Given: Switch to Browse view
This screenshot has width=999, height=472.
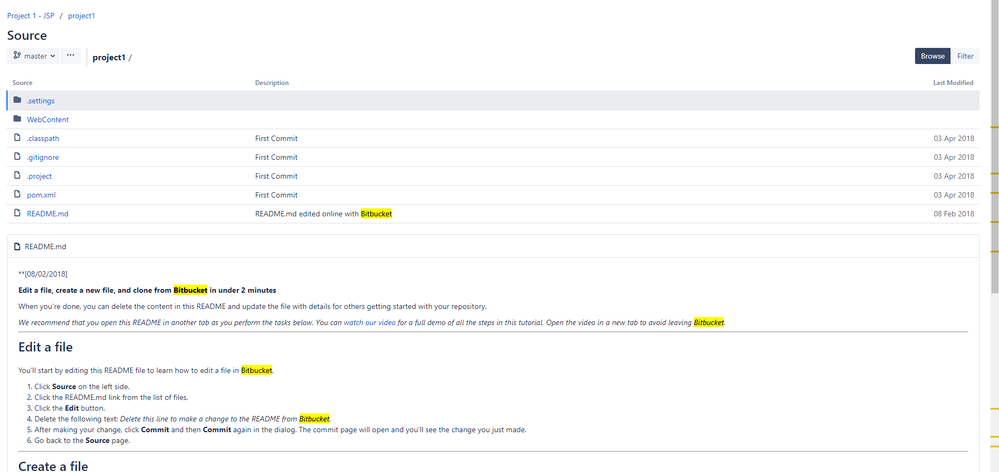Looking at the screenshot, I should [933, 56].
